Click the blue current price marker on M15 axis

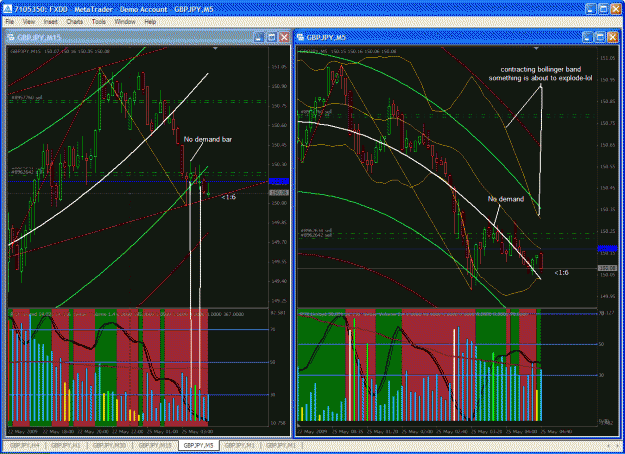point(279,181)
